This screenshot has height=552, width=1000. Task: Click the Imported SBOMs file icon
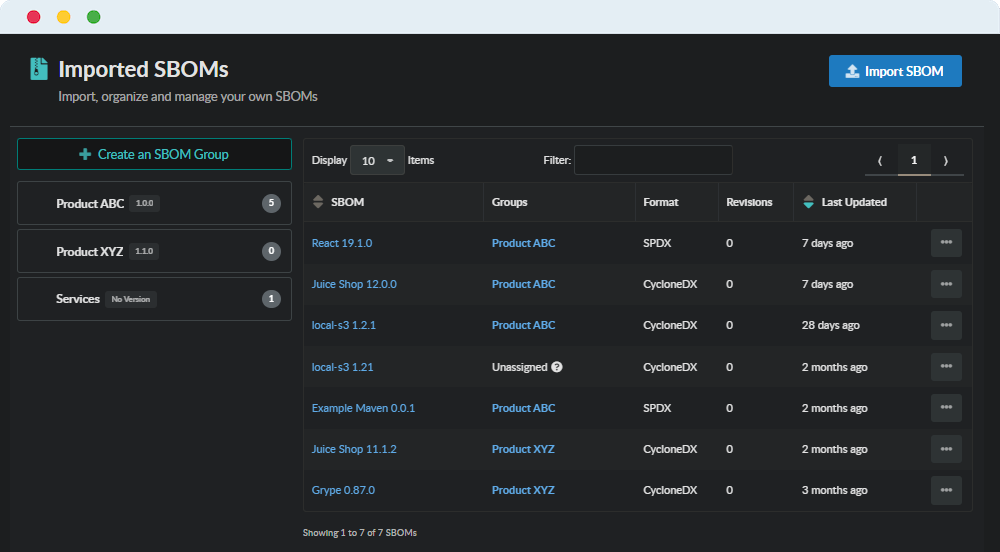click(x=39, y=69)
